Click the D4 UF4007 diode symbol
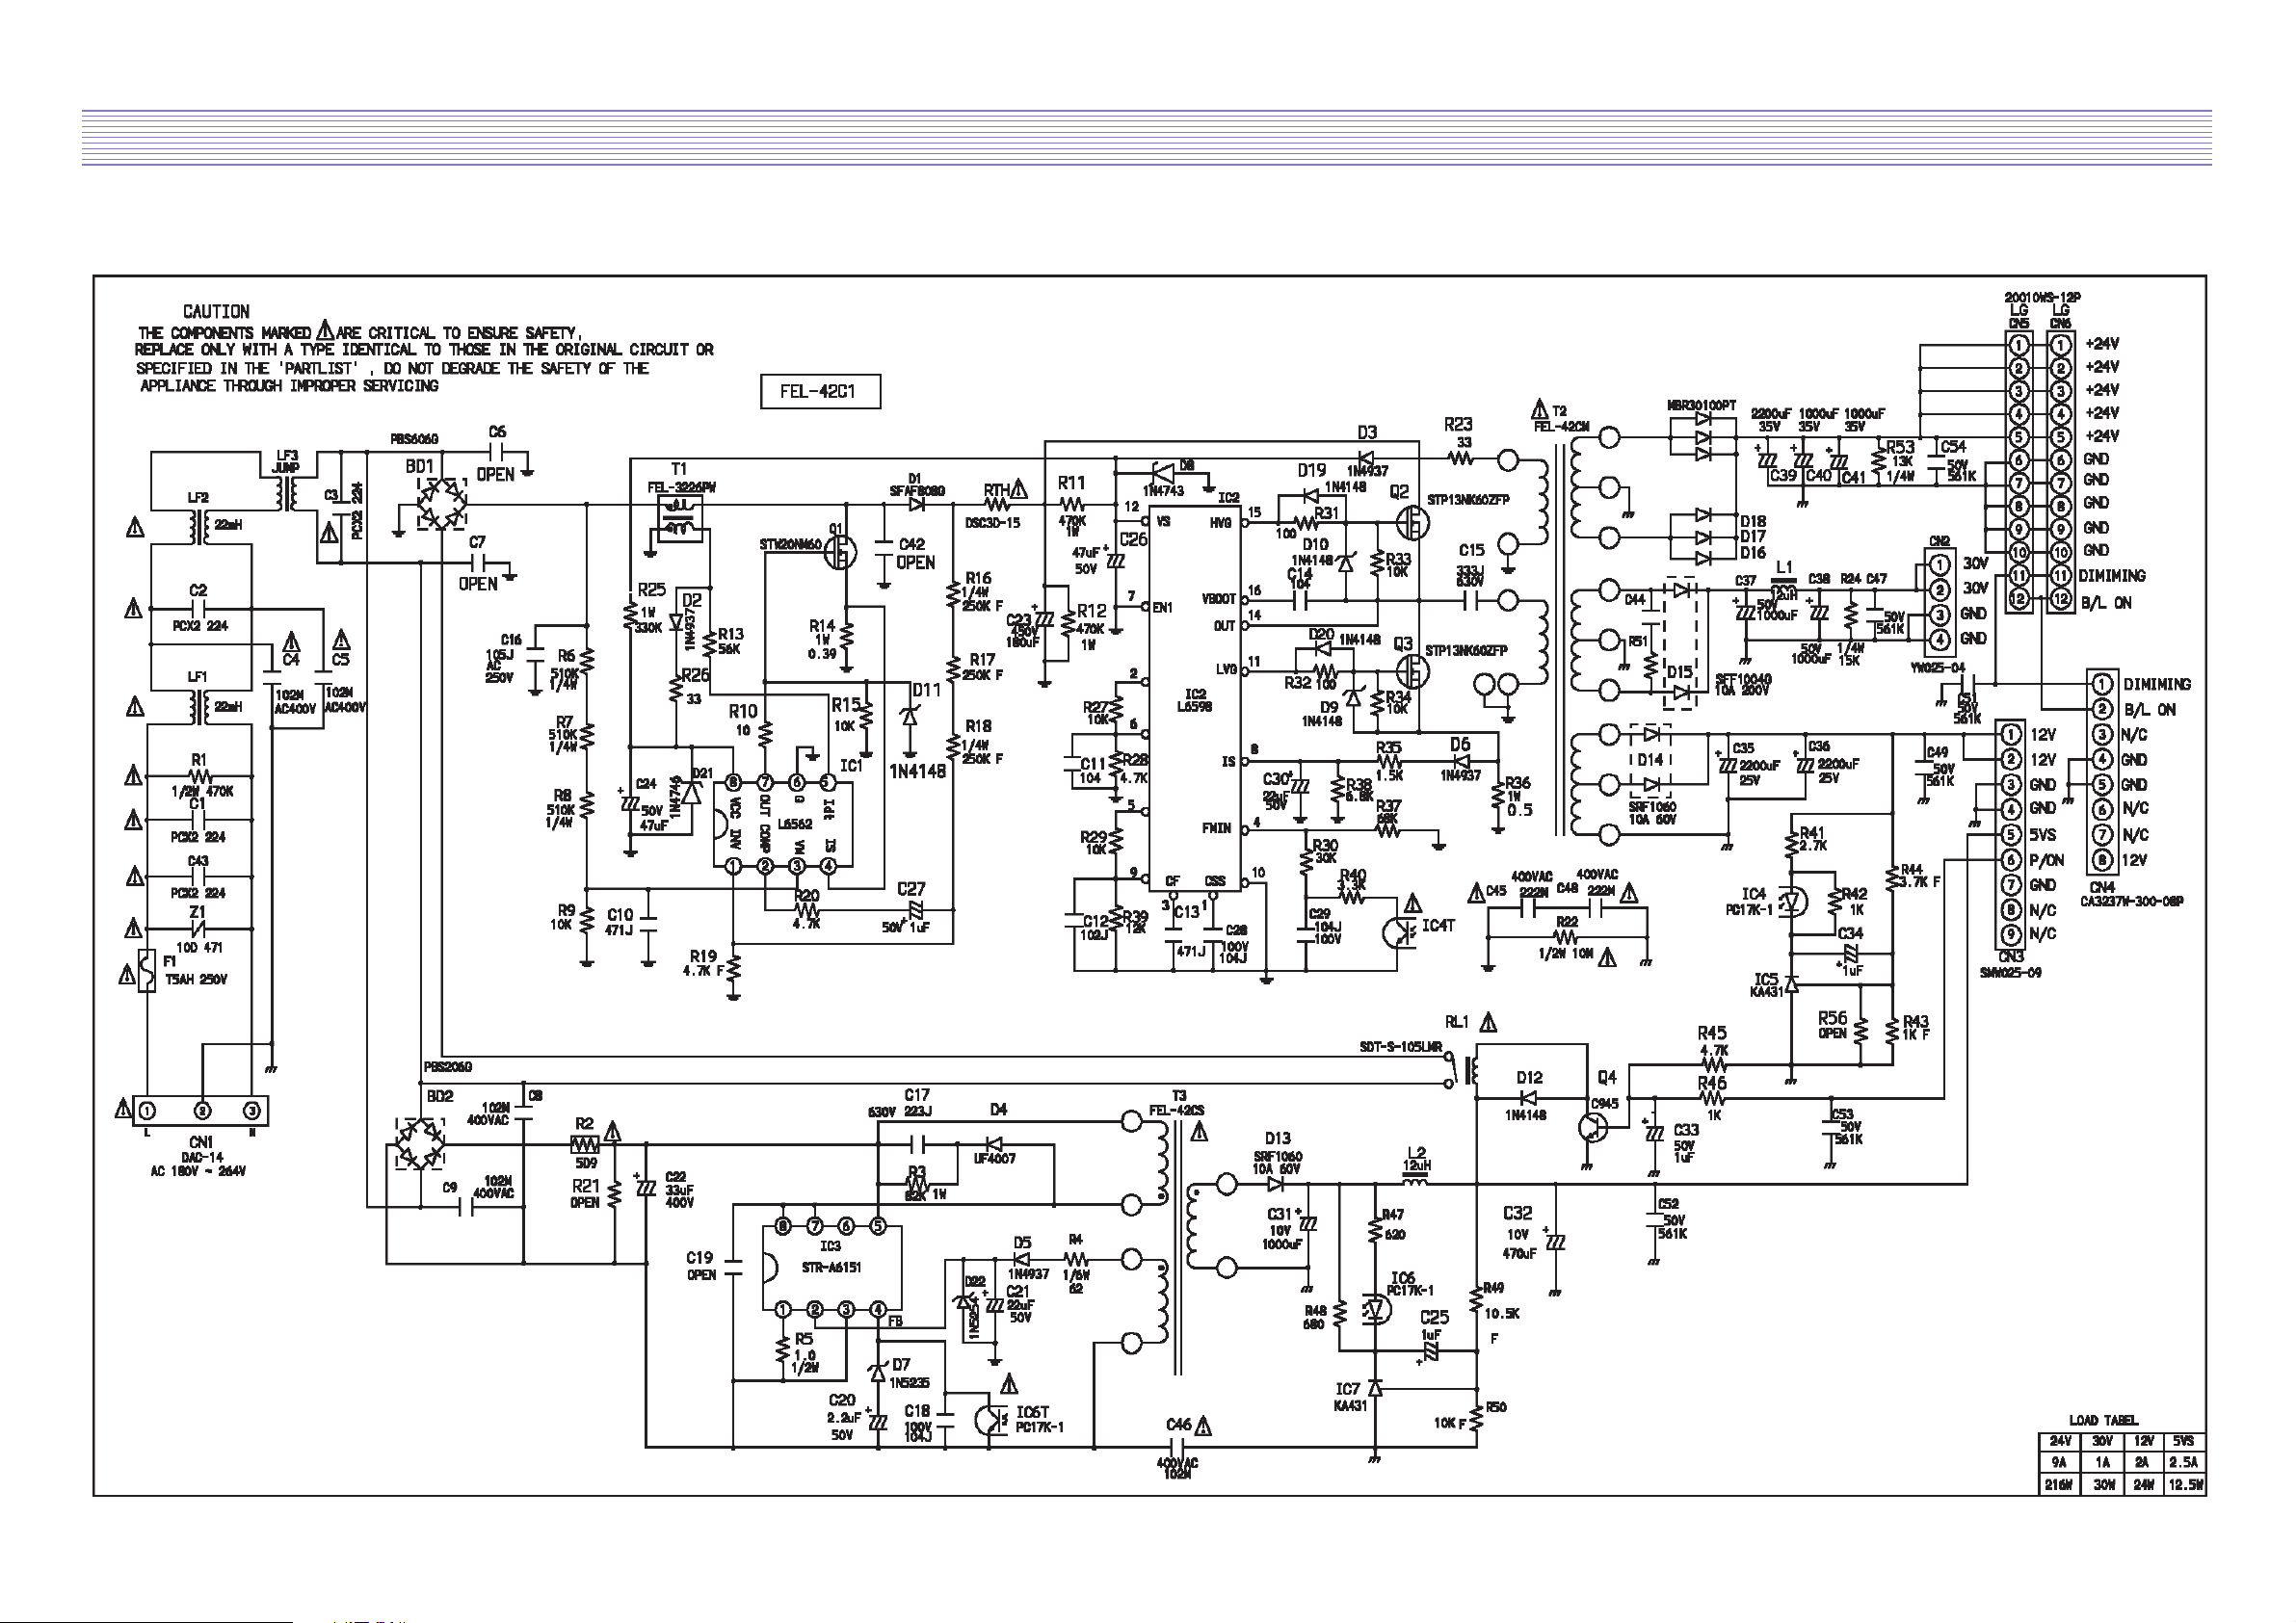 coord(994,1144)
